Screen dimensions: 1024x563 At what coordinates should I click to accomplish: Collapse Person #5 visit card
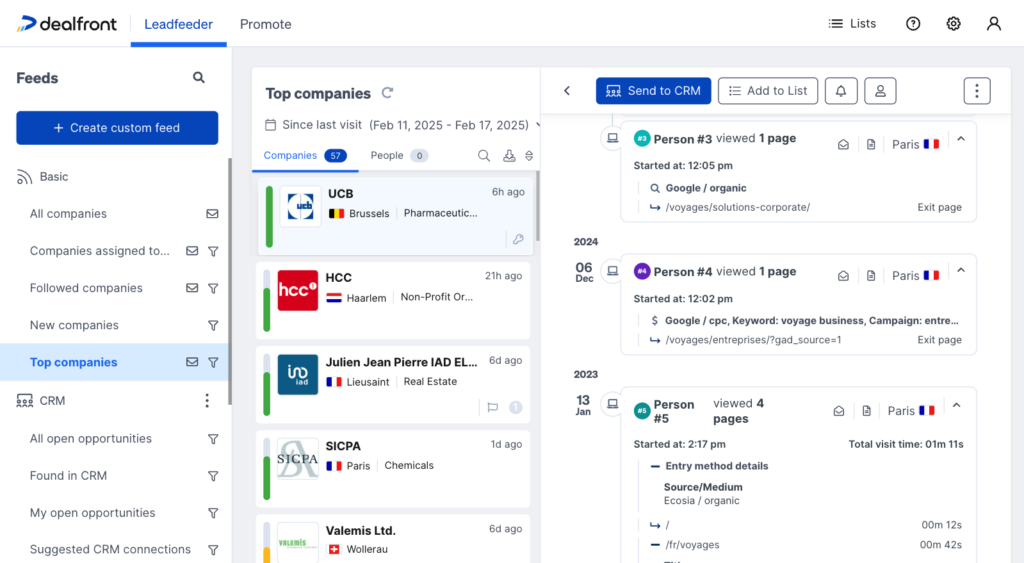(x=956, y=405)
